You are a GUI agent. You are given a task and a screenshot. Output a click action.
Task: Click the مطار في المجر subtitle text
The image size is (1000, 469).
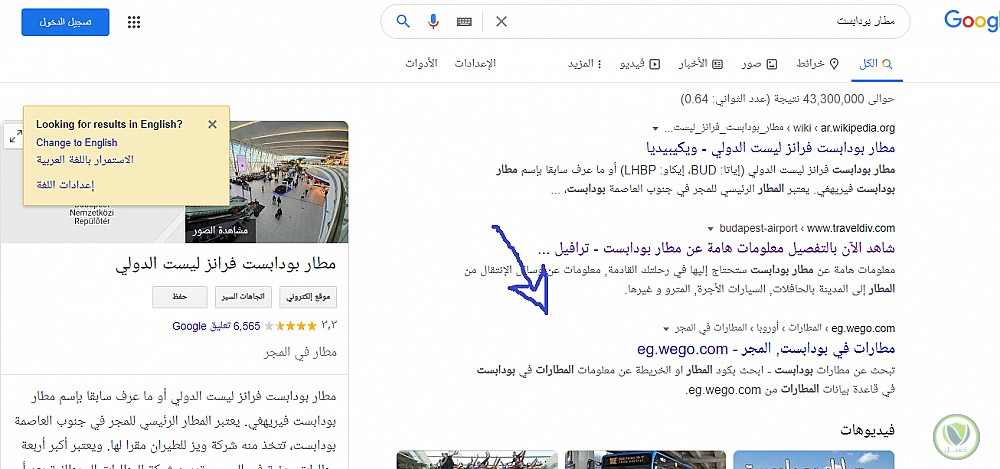pos(300,352)
